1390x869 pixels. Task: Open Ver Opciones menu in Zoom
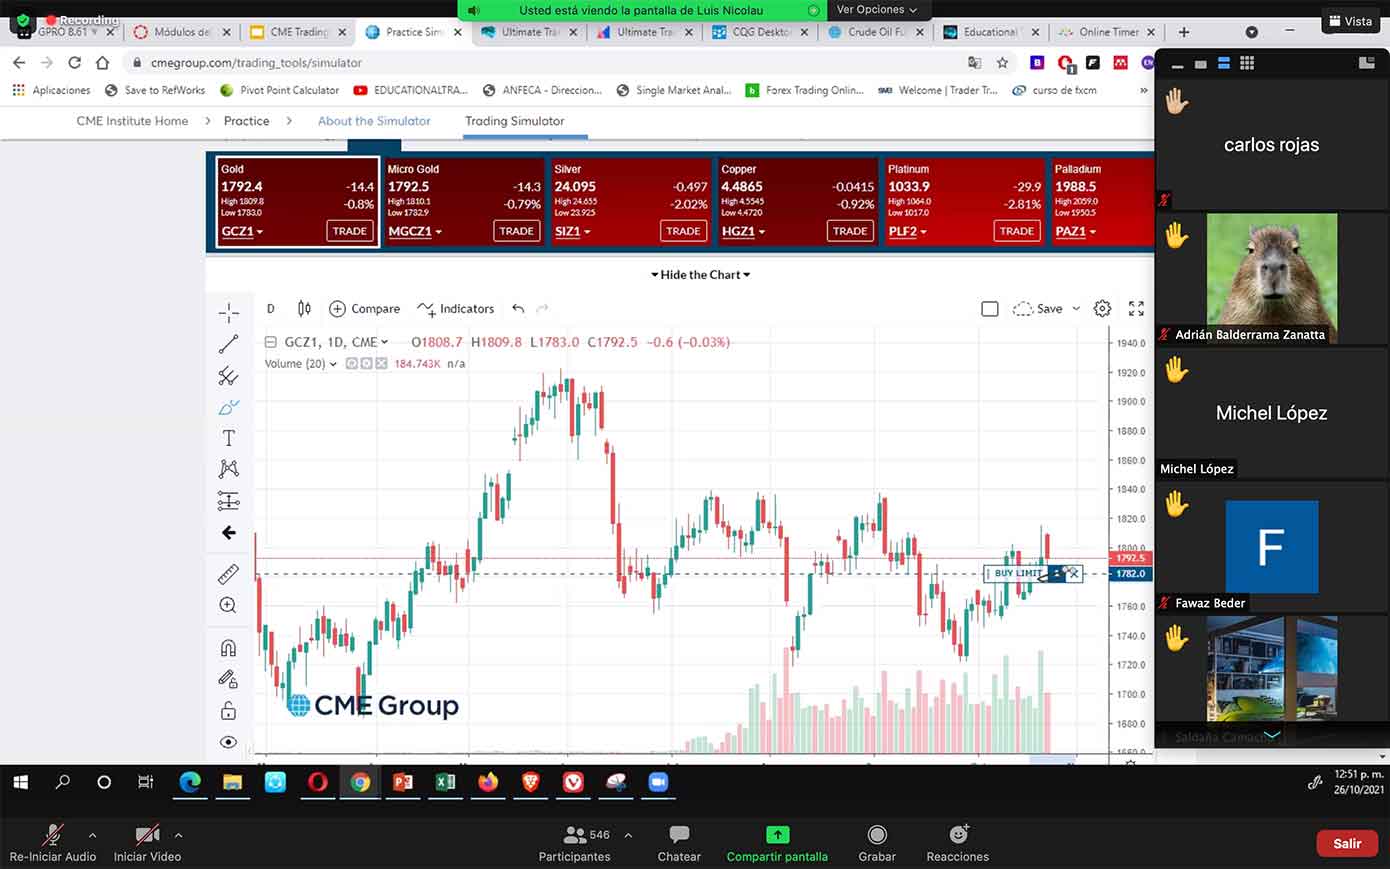[876, 10]
